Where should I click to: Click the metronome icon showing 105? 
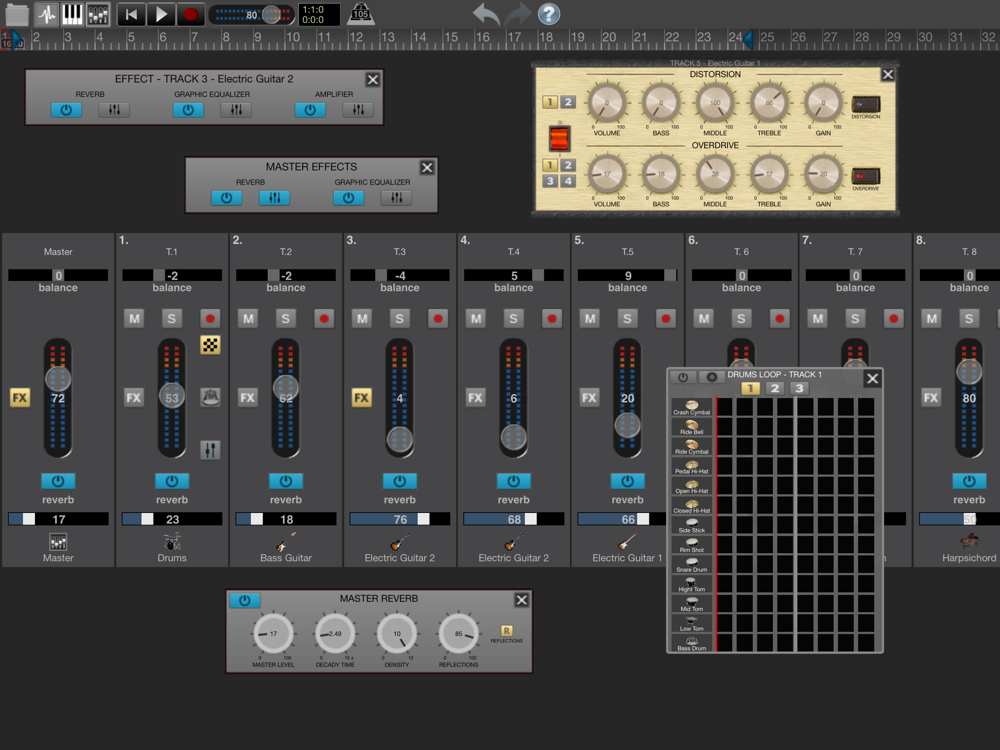tap(360, 14)
